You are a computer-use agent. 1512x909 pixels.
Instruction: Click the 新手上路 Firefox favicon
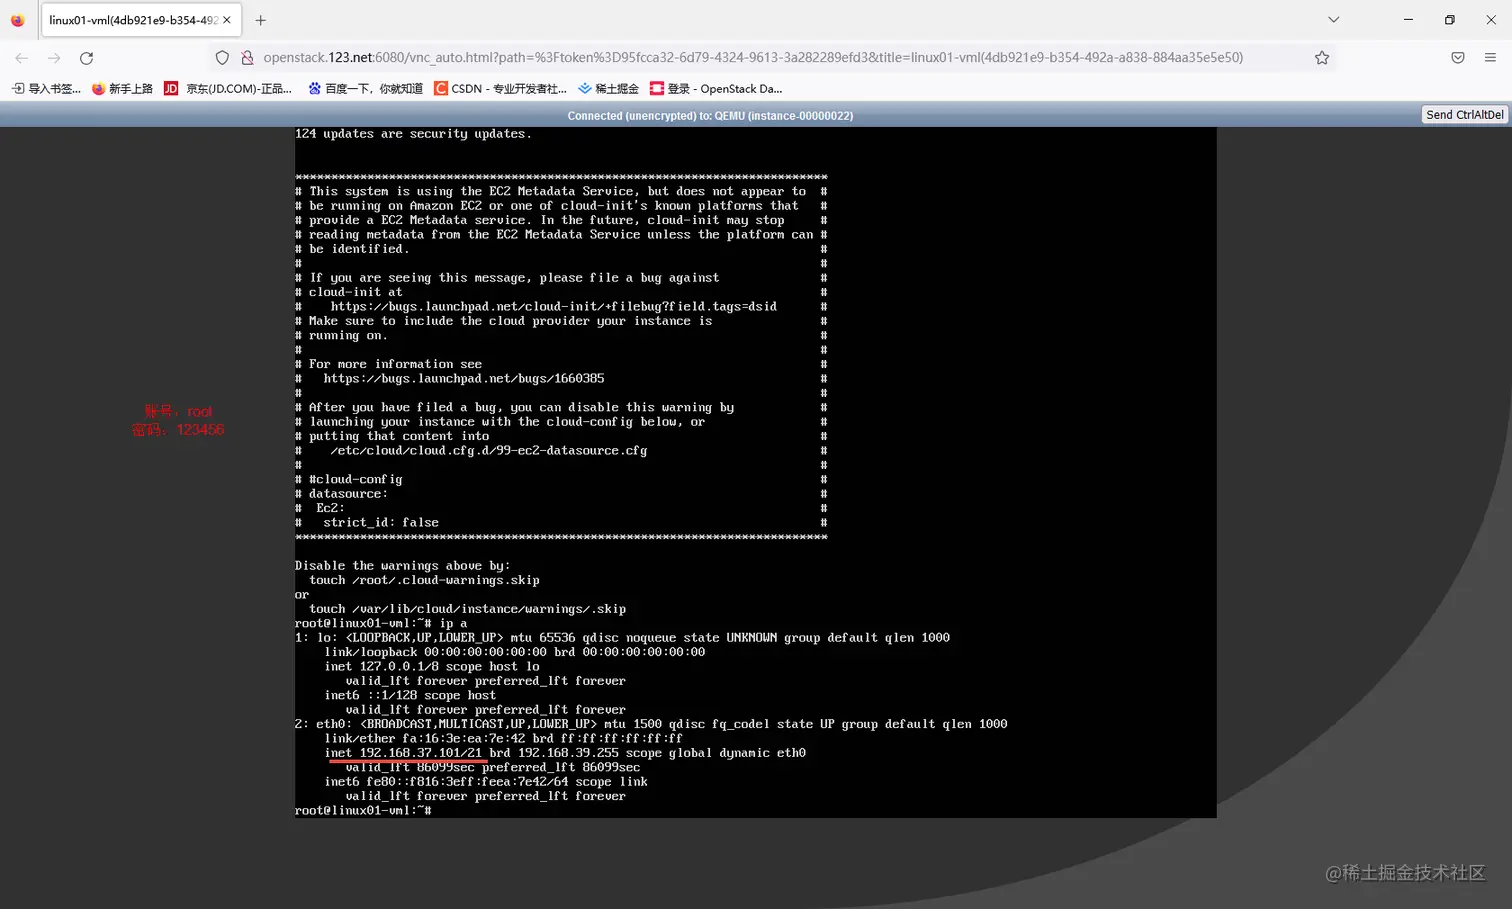(x=98, y=89)
